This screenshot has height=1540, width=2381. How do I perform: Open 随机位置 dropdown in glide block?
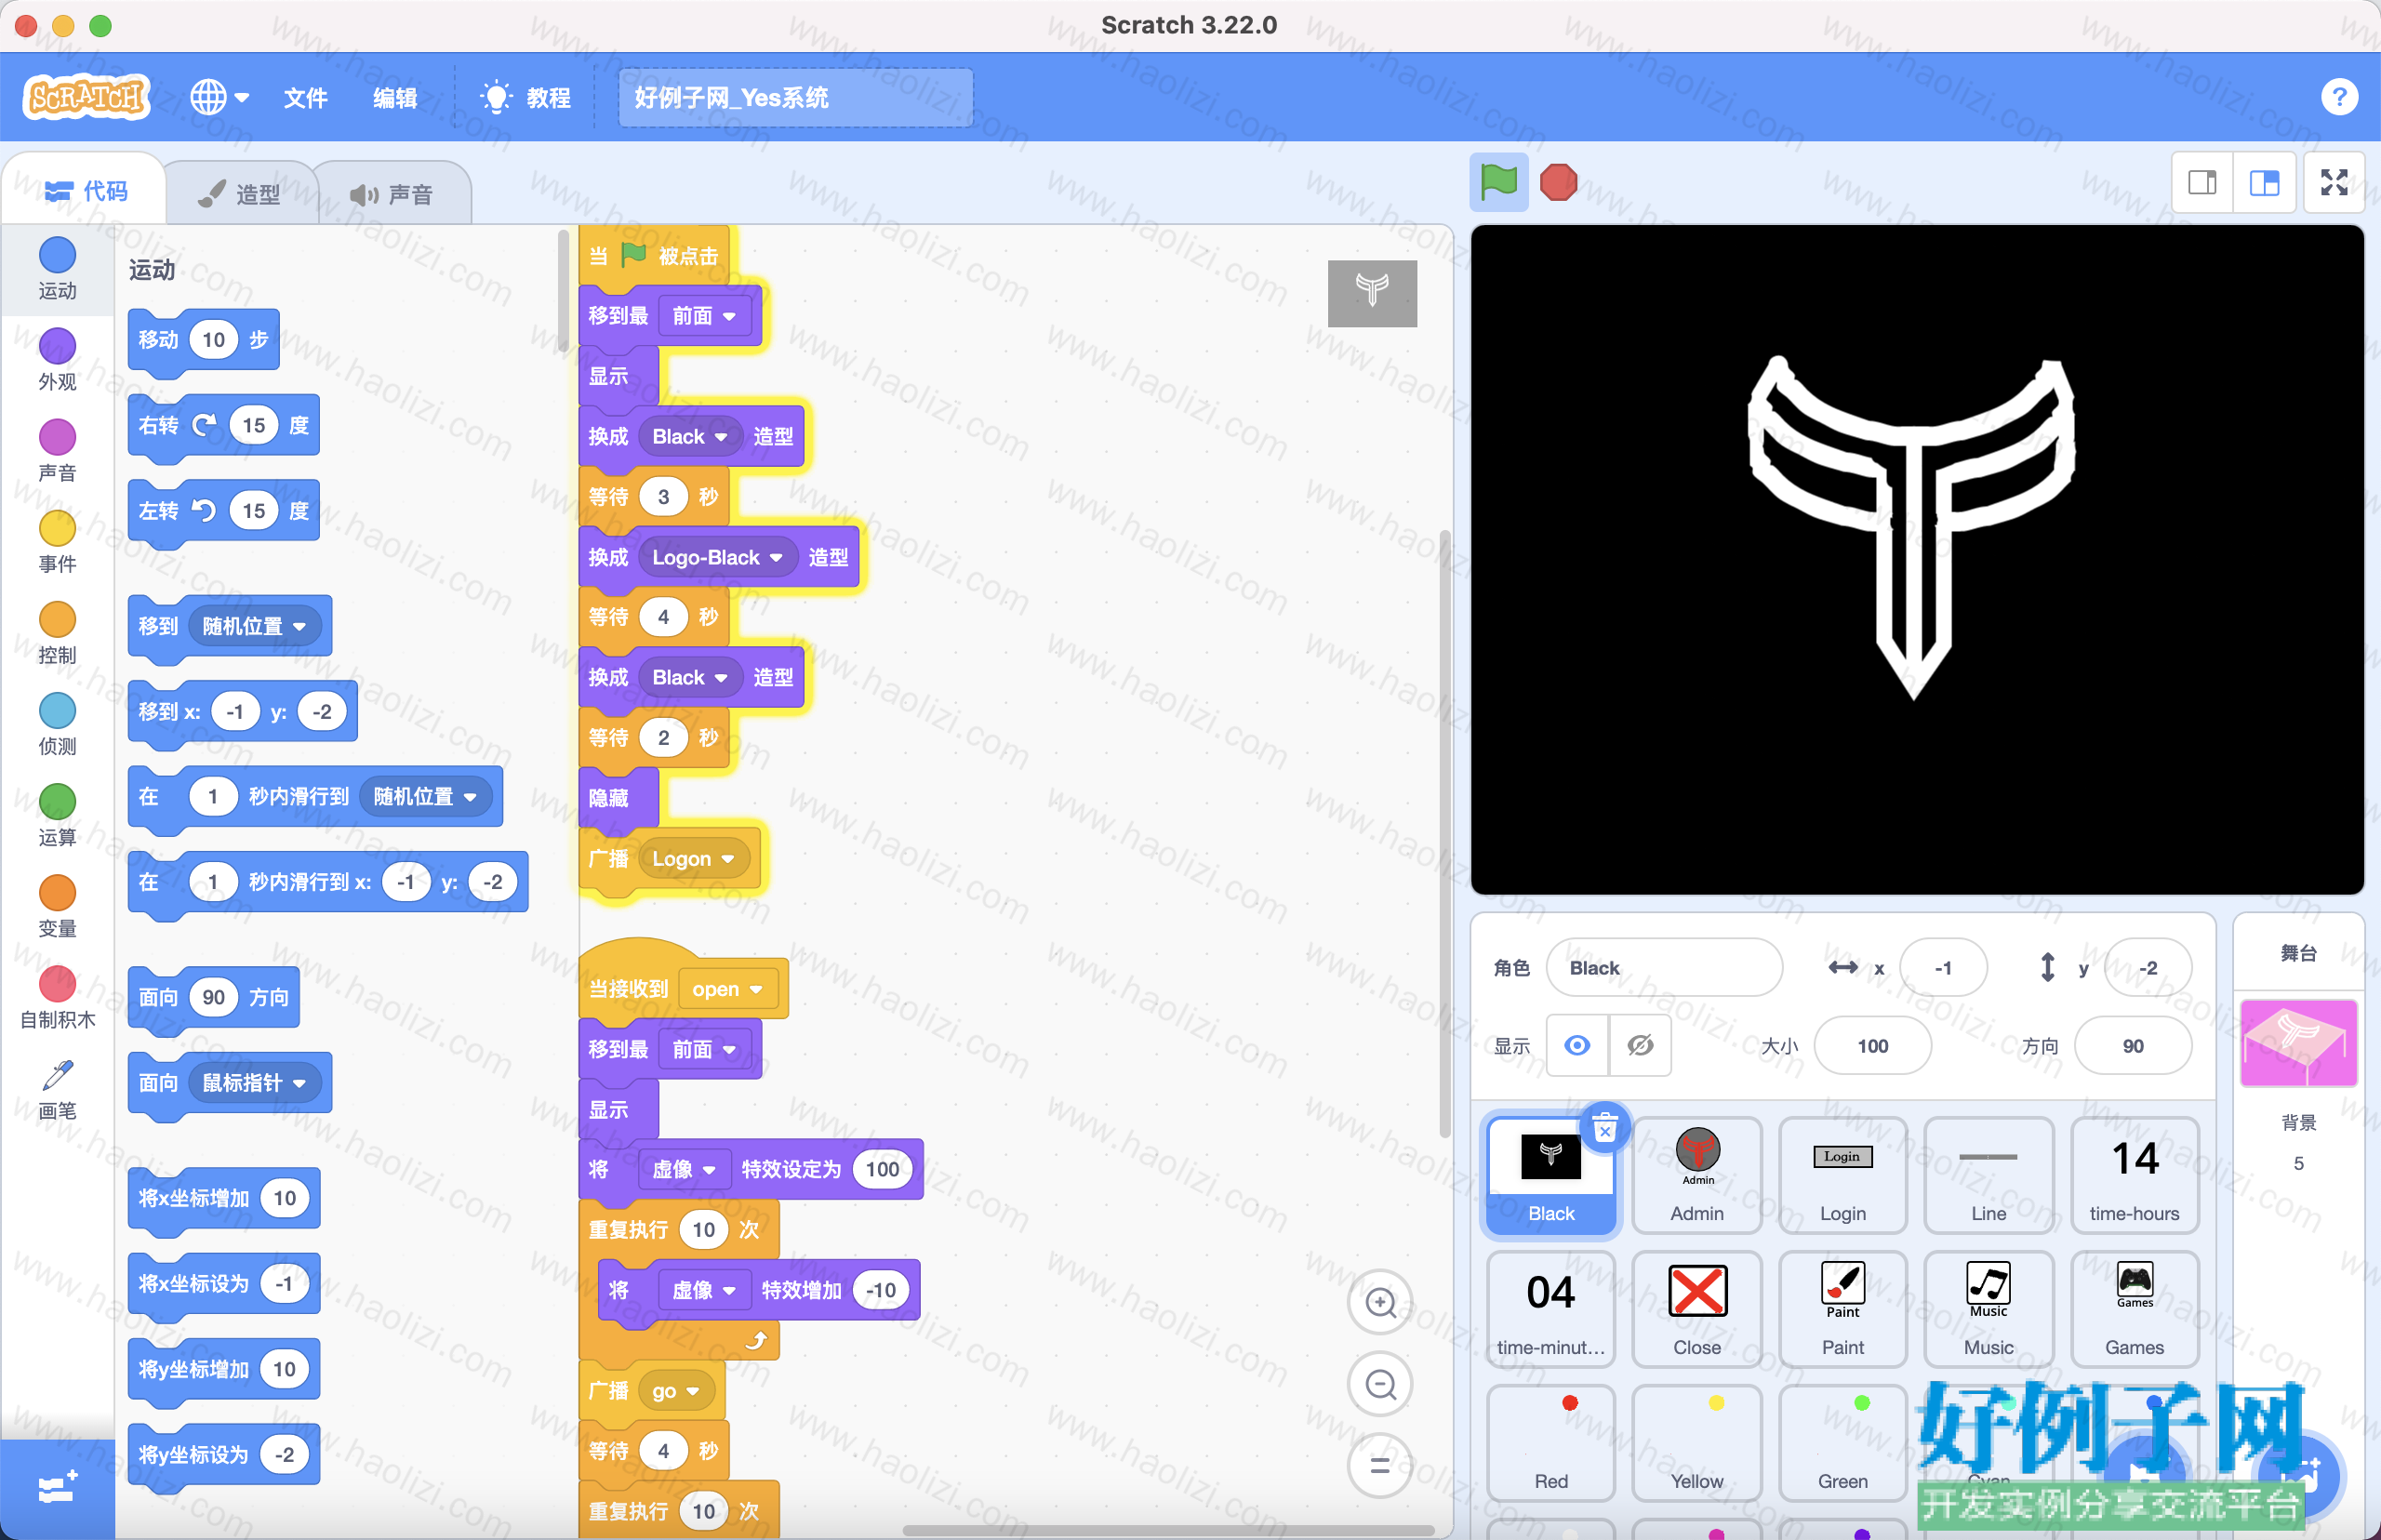tap(425, 796)
